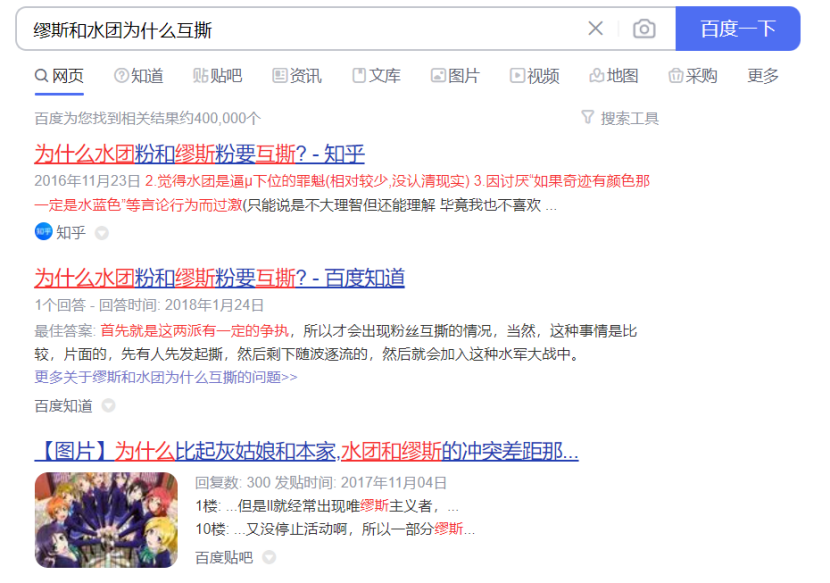Expand the 更多 menu
This screenshot has height=583, width=830.
763,76
